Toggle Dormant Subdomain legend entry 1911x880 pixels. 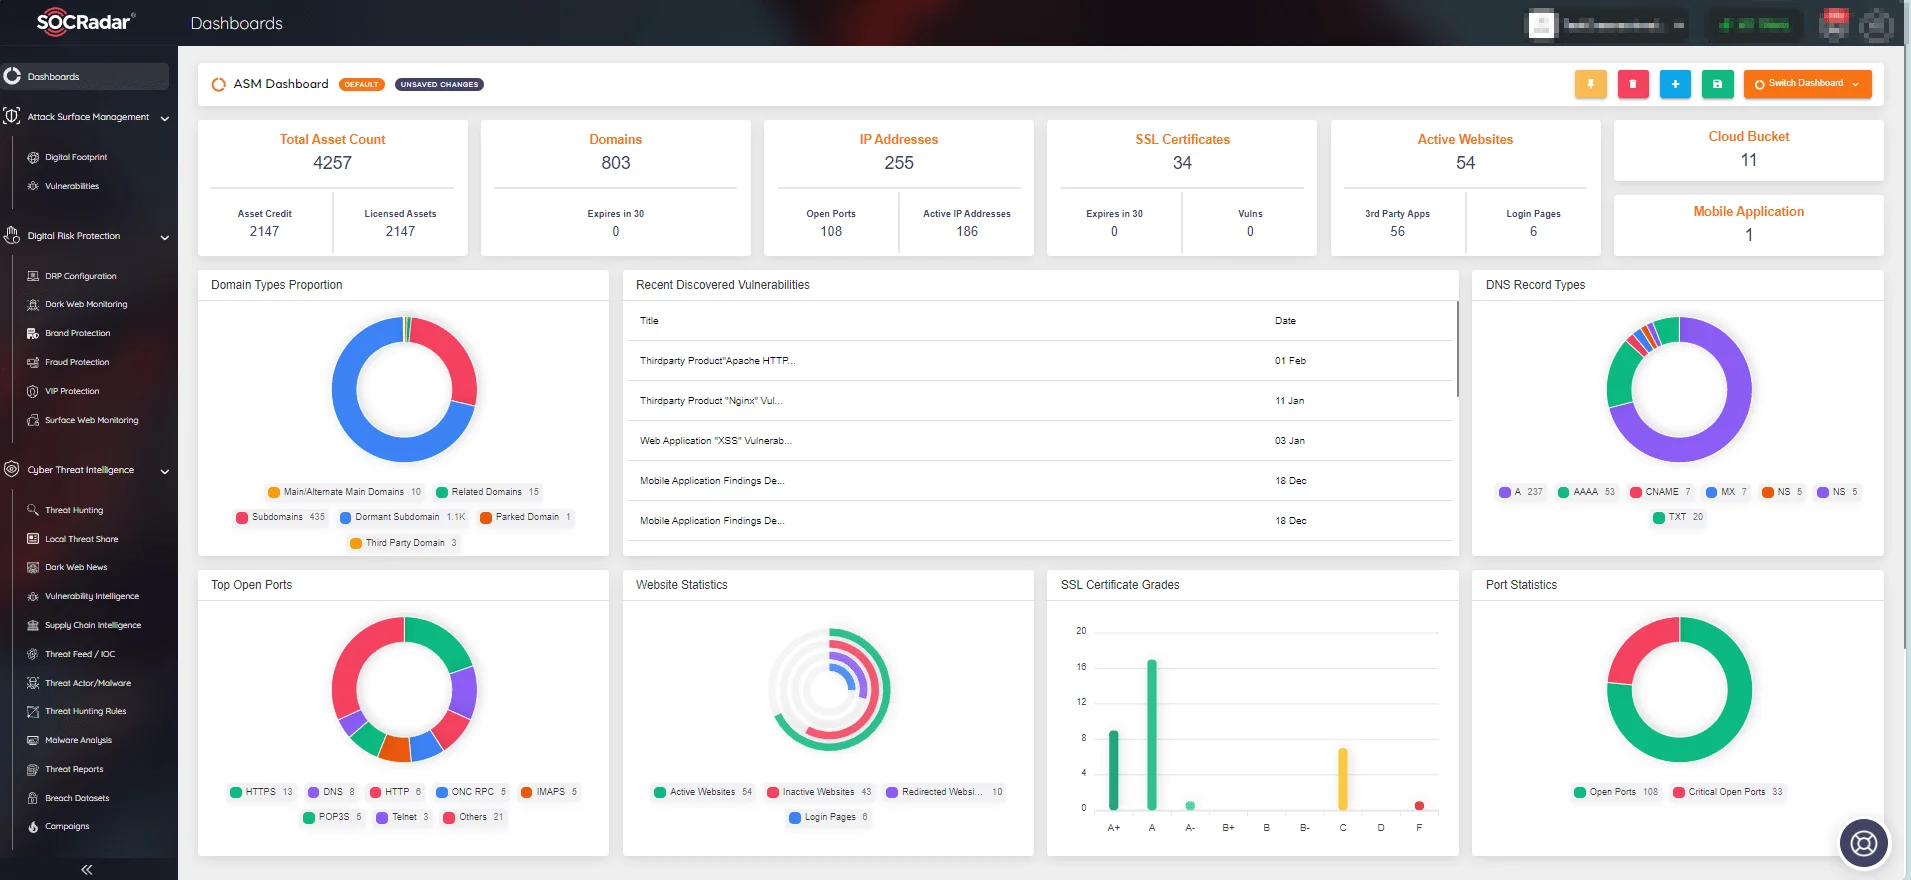pos(402,517)
